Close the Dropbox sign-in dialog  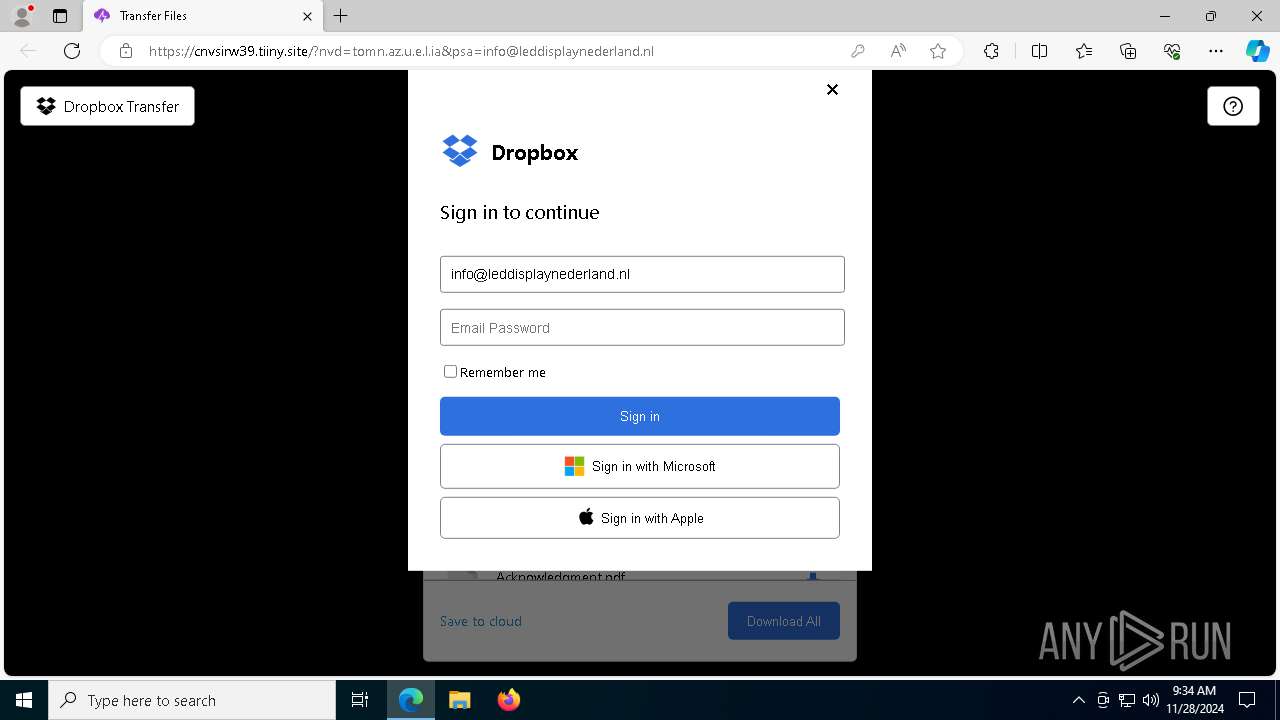click(832, 89)
